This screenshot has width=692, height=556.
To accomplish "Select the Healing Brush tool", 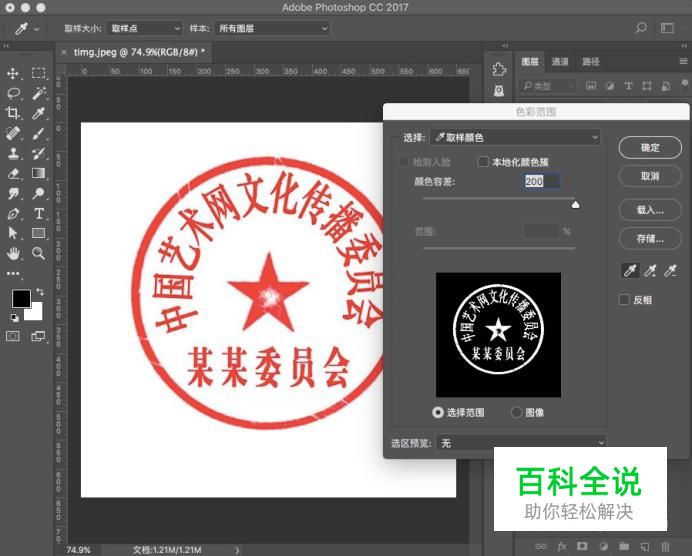I will click(x=13, y=133).
